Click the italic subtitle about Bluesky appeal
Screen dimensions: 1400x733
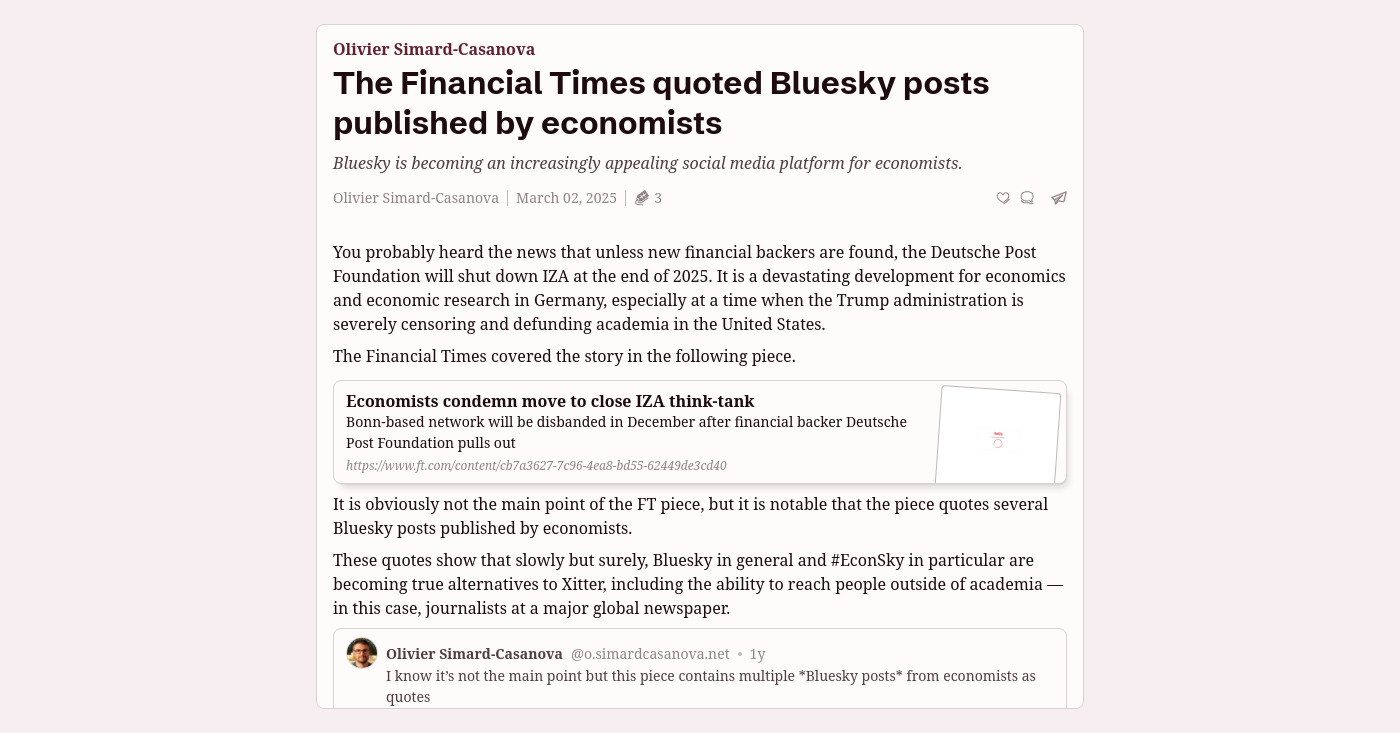coord(647,163)
